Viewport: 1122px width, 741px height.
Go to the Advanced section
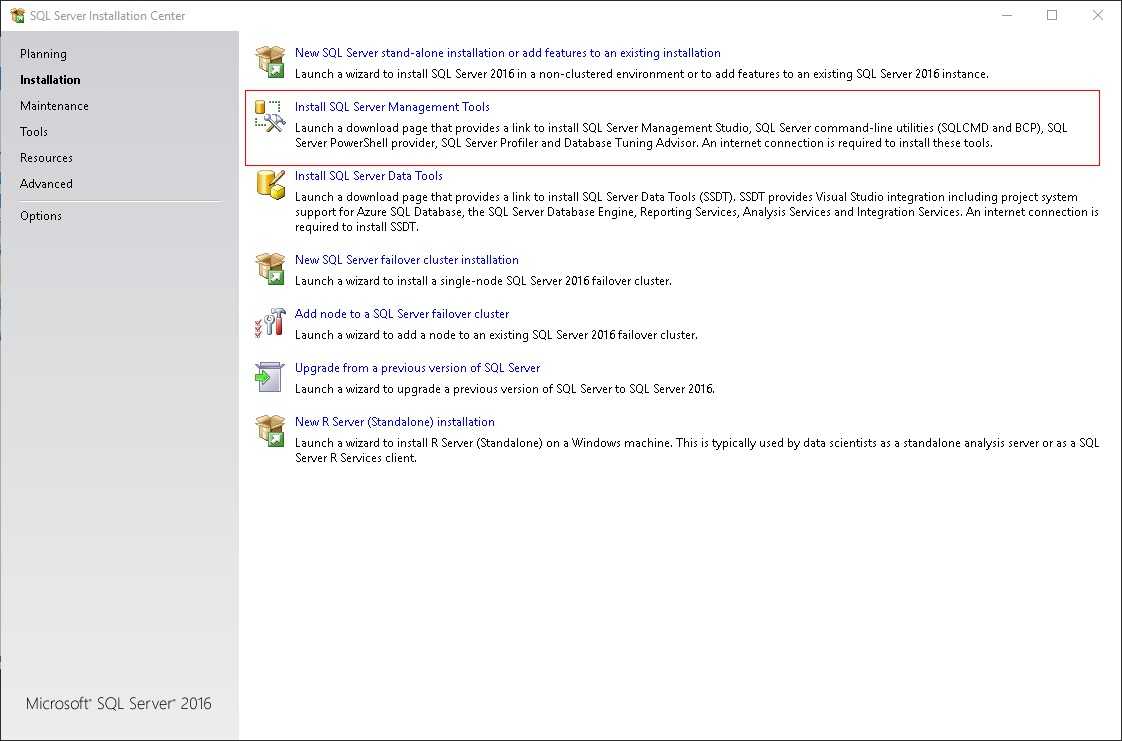[x=46, y=184]
